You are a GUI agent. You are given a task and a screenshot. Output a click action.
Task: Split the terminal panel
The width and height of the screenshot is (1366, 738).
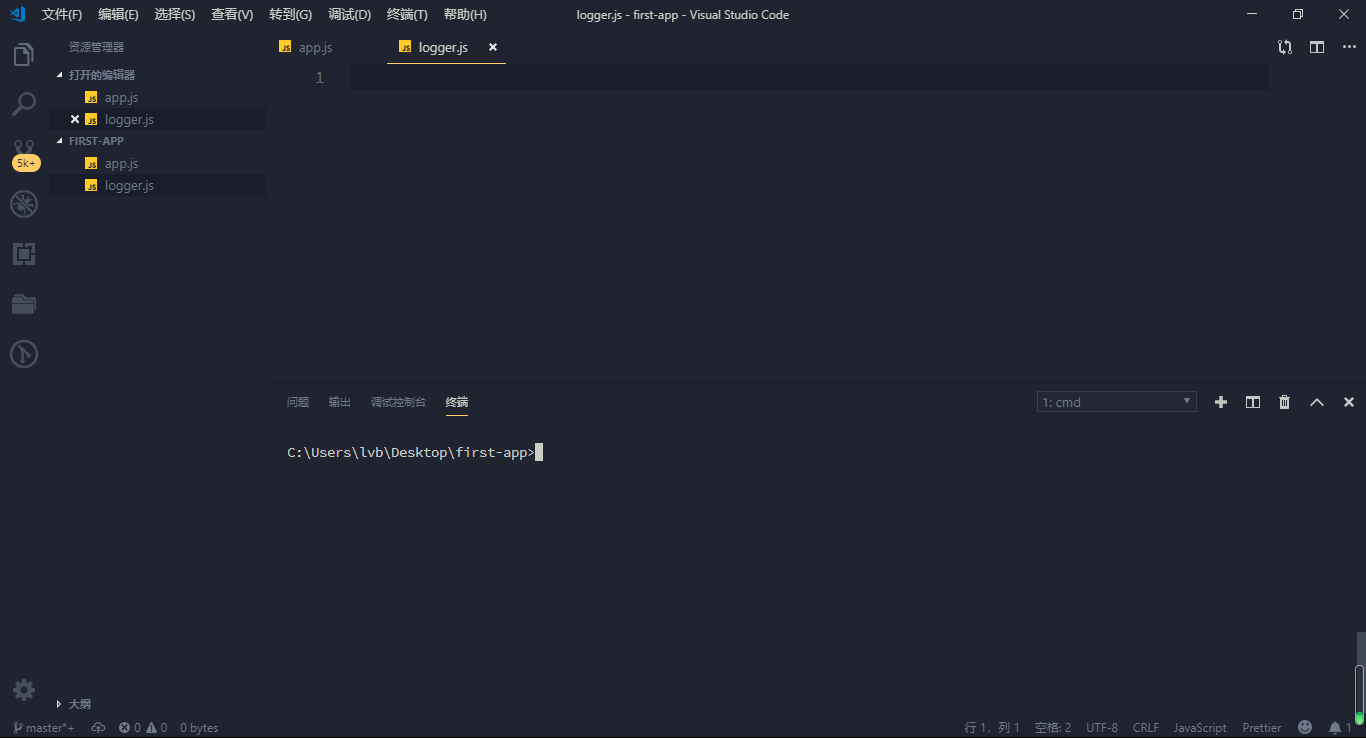point(1253,402)
